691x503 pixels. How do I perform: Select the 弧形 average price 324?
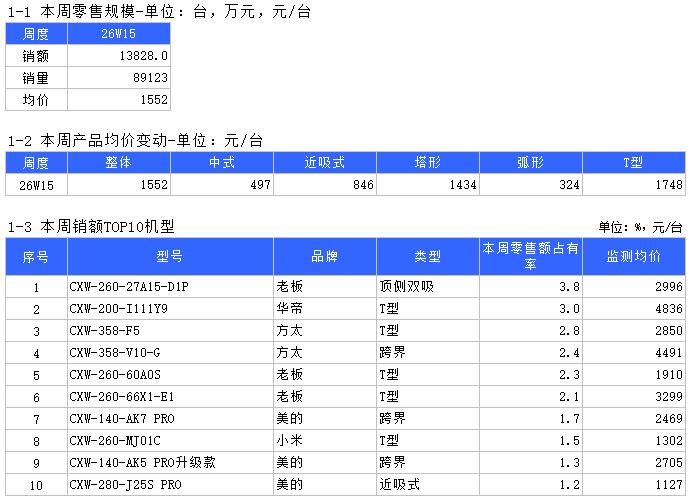point(569,185)
